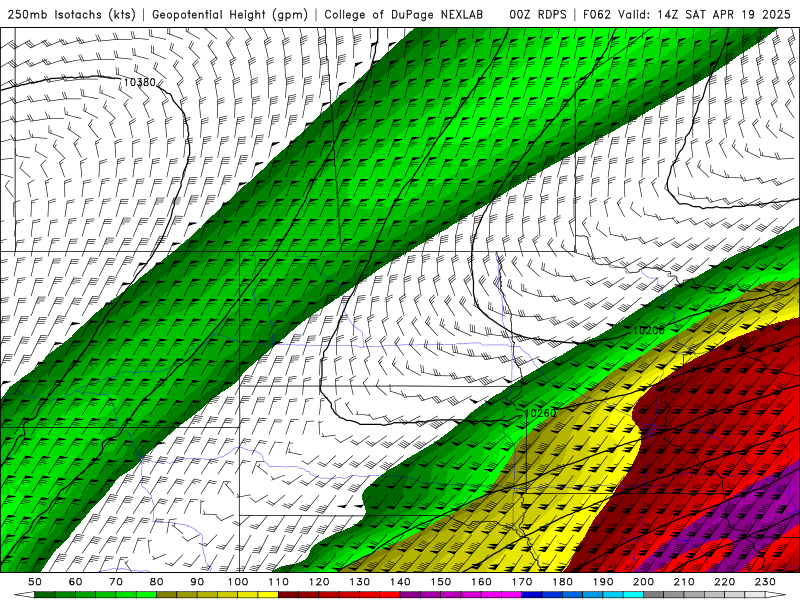Click the '250mb Isotachs (kts)' title text
The height and width of the screenshot is (600, 800).
pos(71,14)
